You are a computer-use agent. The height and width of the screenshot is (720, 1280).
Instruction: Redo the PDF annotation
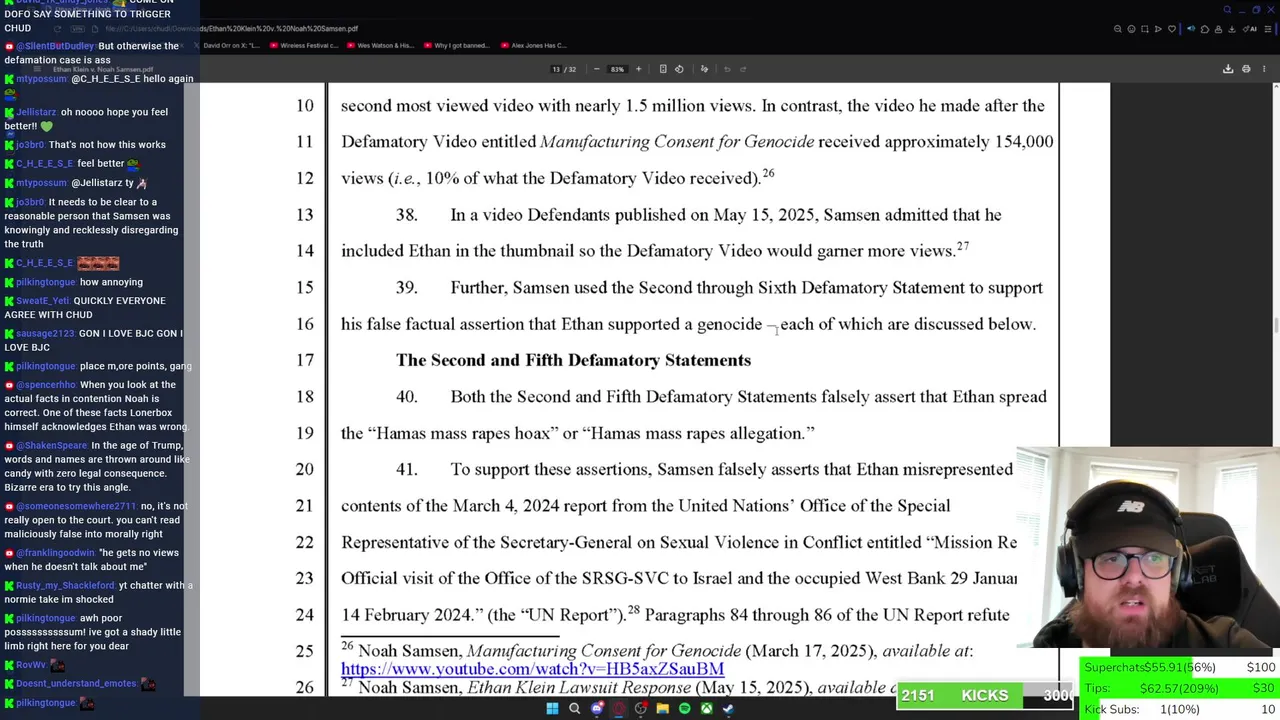tap(743, 69)
